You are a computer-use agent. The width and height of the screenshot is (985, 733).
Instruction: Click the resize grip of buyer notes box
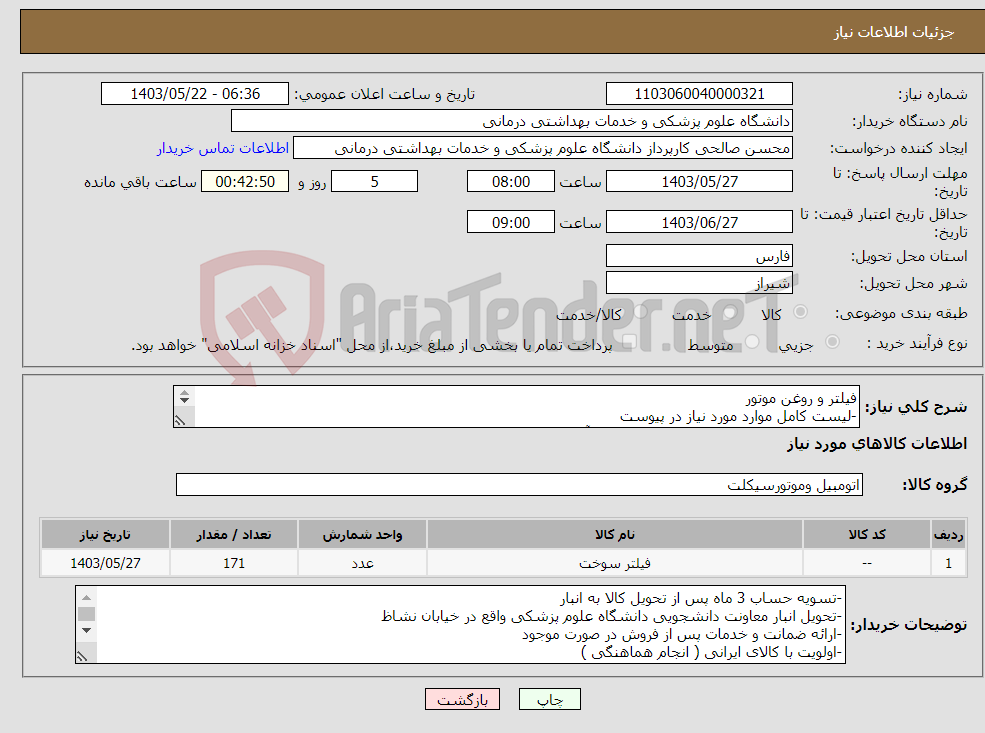pos(83,656)
